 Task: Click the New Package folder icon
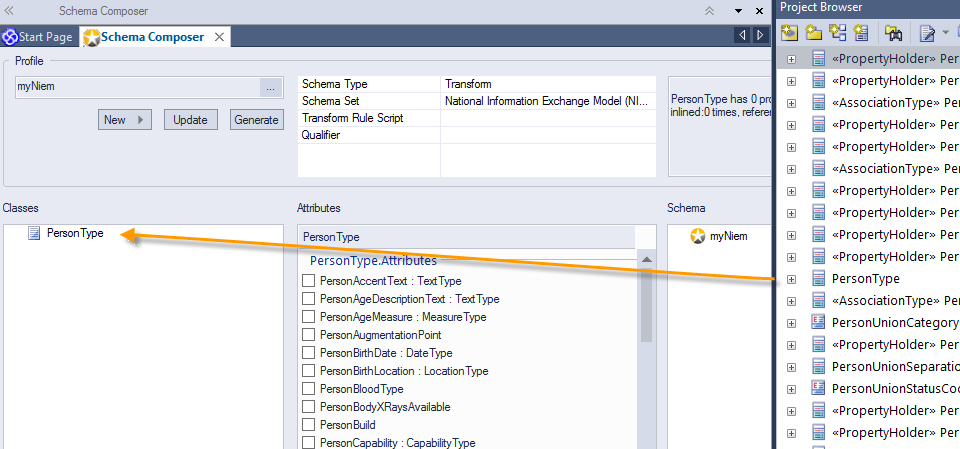(813, 32)
